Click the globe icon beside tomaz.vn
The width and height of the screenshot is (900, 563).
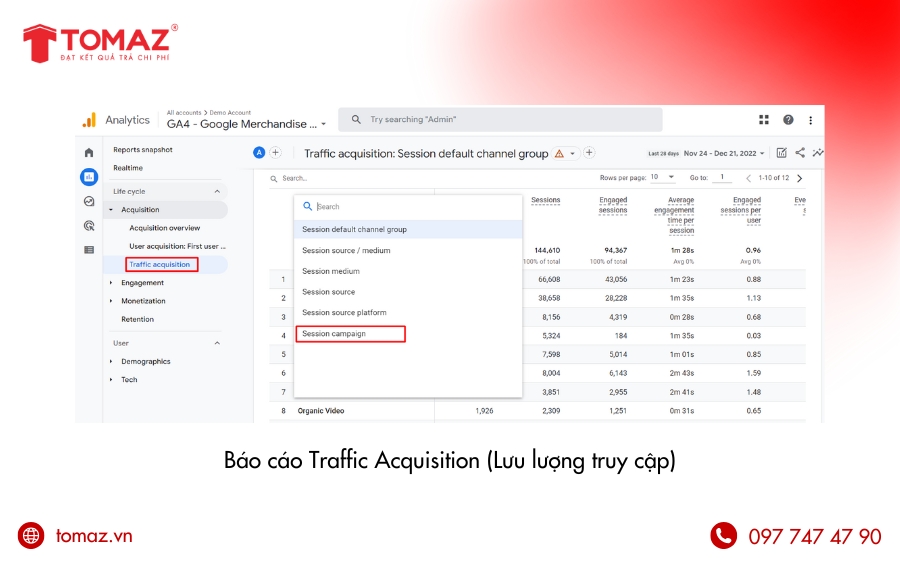click(31, 535)
